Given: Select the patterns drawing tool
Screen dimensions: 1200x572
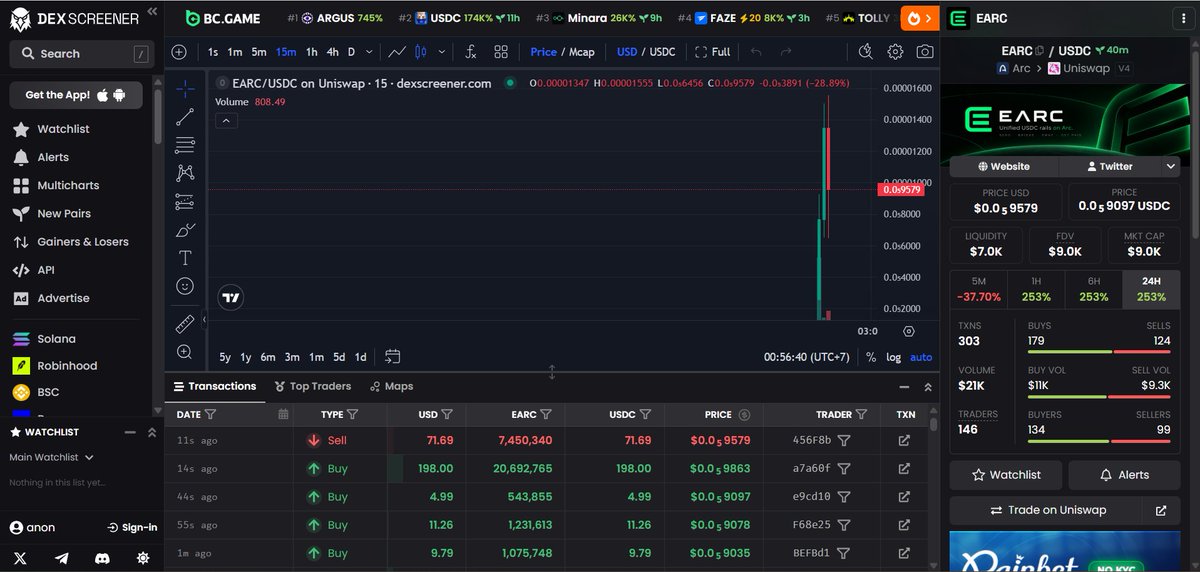Looking at the screenshot, I should tap(185, 173).
